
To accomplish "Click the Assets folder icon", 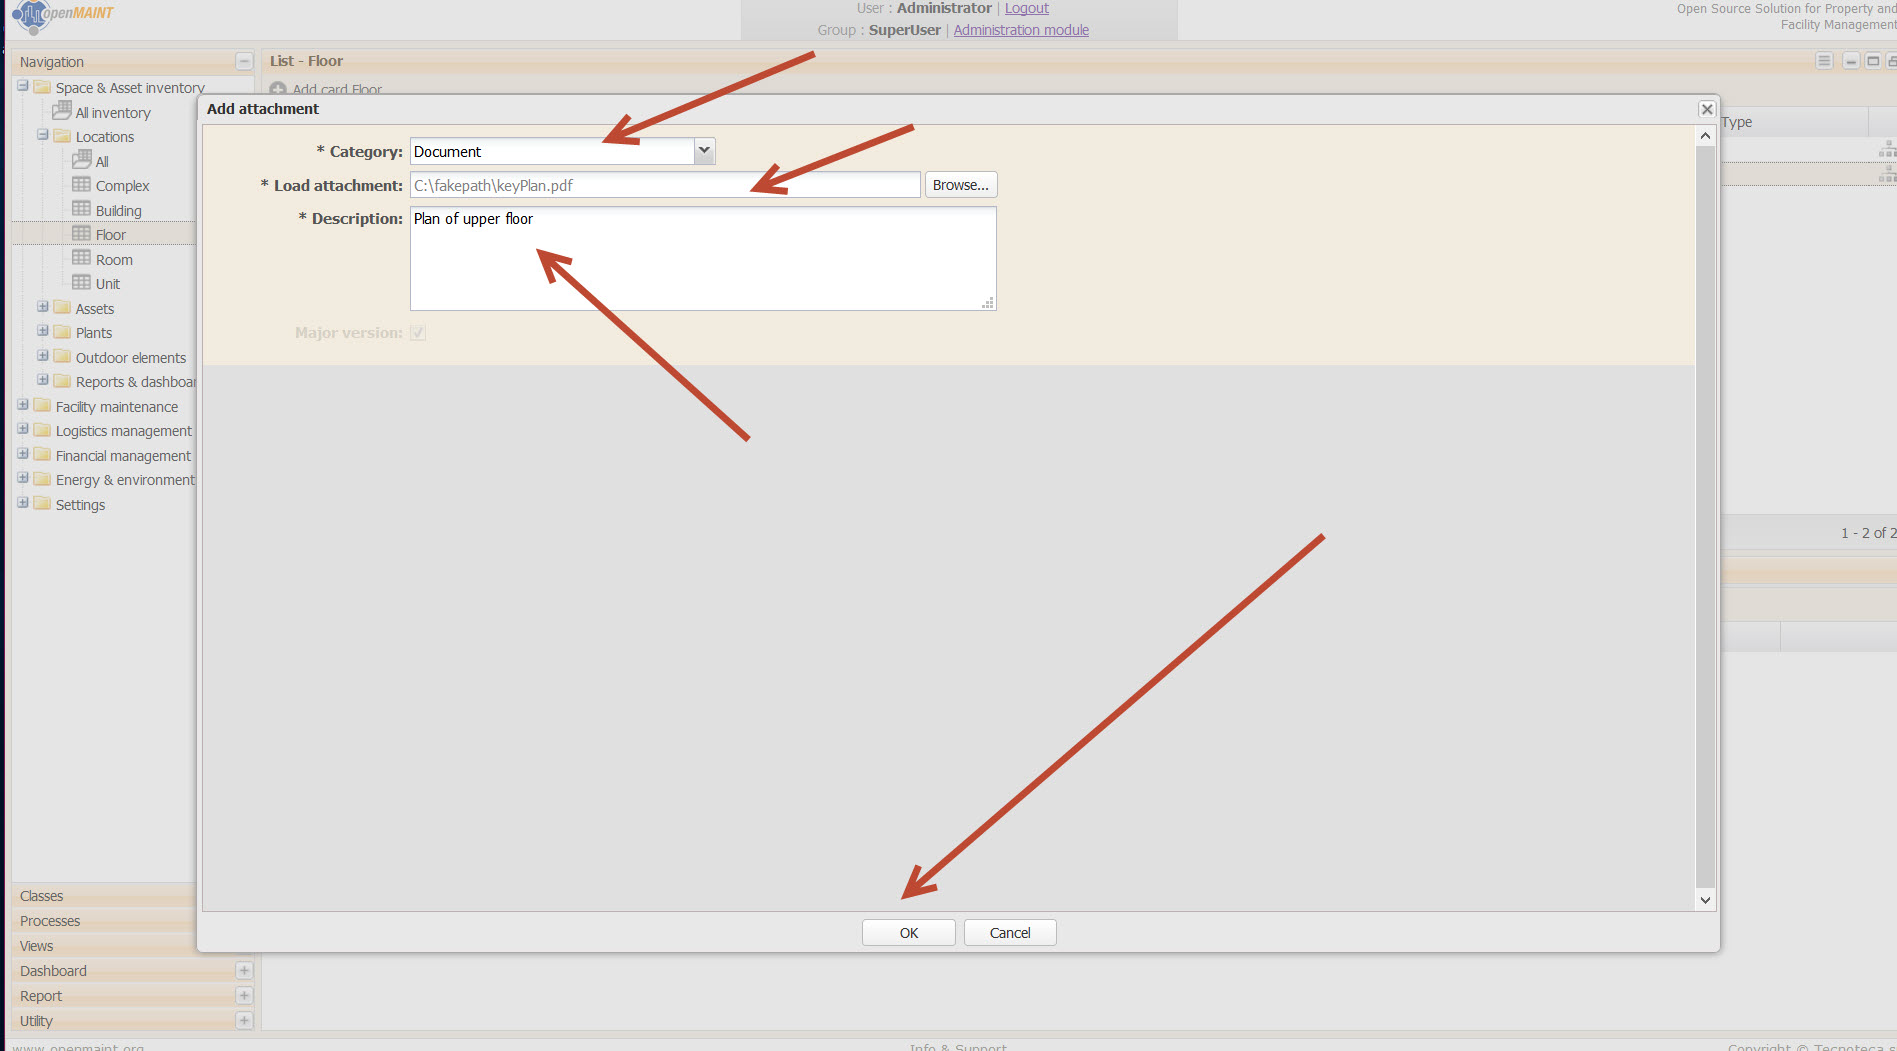I will pyautogui.click(x=62, y=308).
